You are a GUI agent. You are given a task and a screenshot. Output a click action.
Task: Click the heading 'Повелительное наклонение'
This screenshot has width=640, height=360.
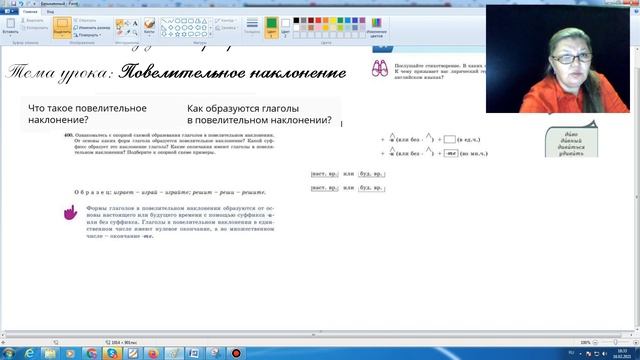click(x=233, y=73)
